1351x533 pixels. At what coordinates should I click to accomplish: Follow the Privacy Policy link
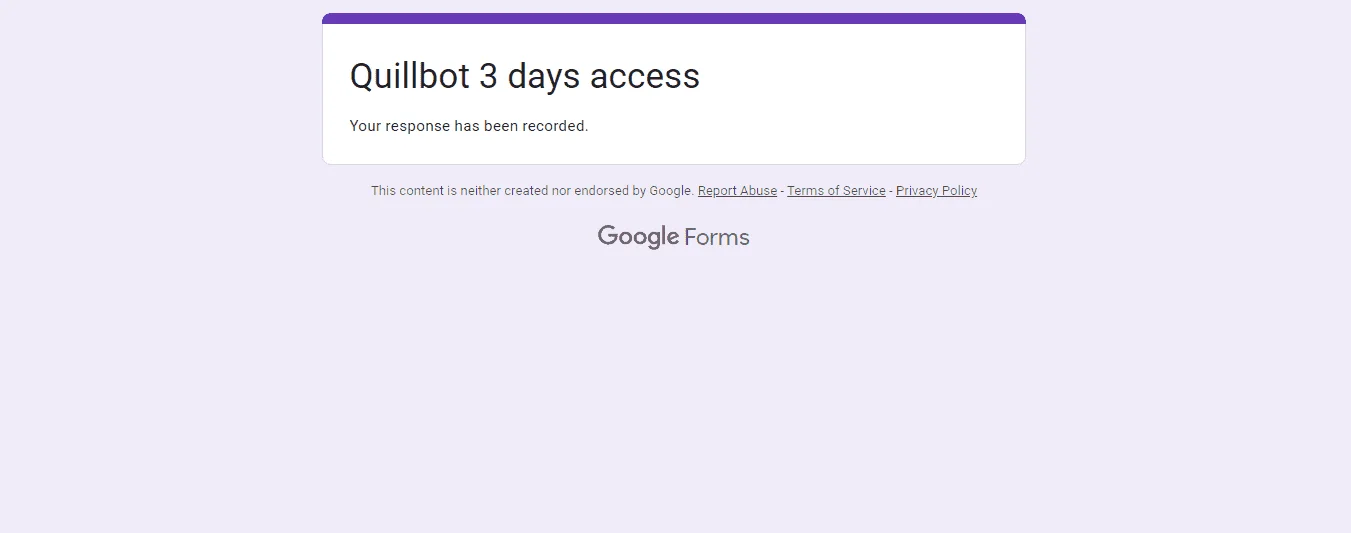(x=936, y=191)
